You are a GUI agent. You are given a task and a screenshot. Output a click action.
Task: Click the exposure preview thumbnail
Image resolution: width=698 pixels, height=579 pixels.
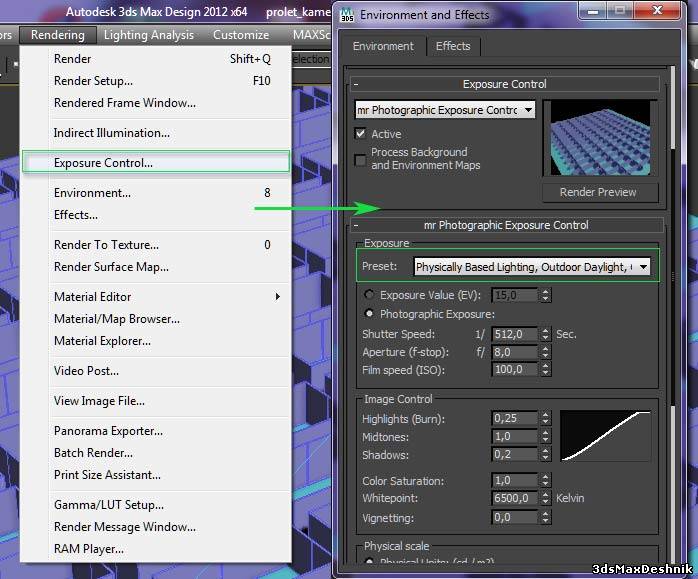[x=600, y=138]
